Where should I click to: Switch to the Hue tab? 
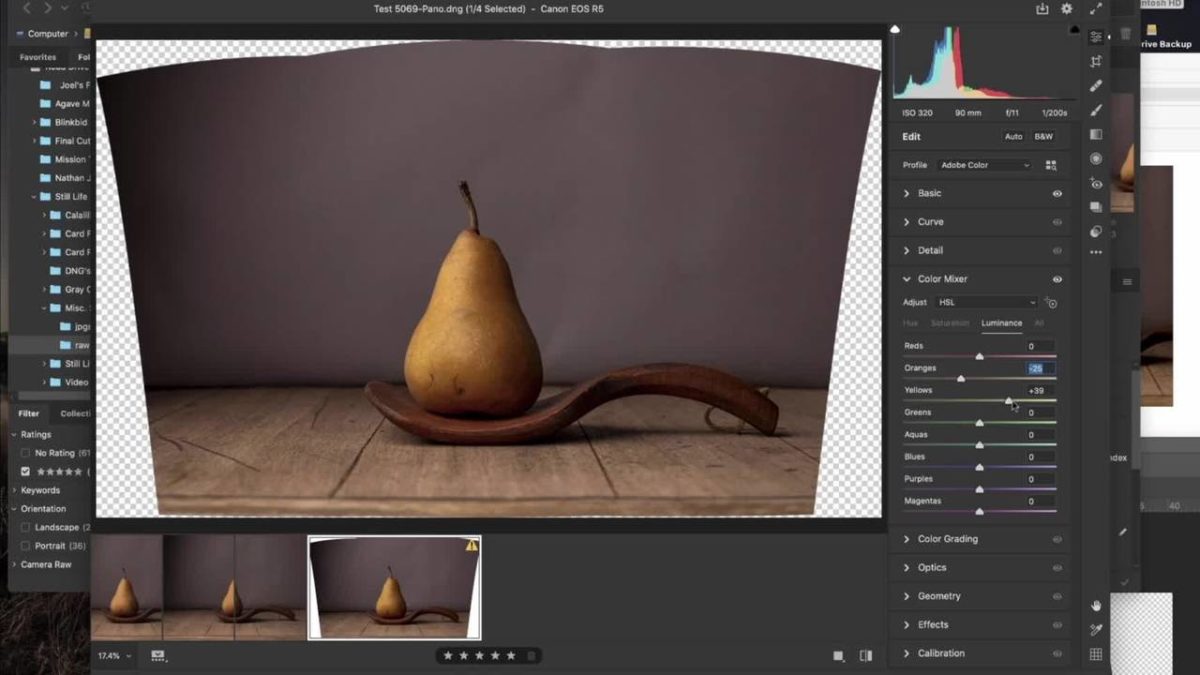(910, 323)
